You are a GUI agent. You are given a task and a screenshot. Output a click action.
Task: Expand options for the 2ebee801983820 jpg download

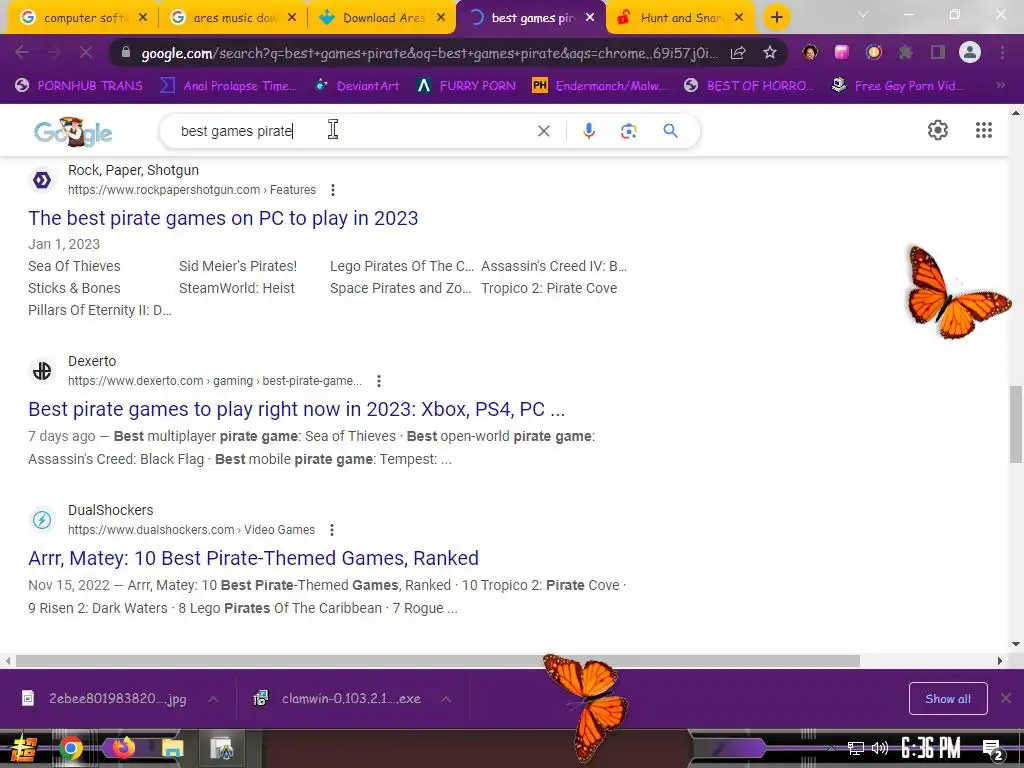213,699
